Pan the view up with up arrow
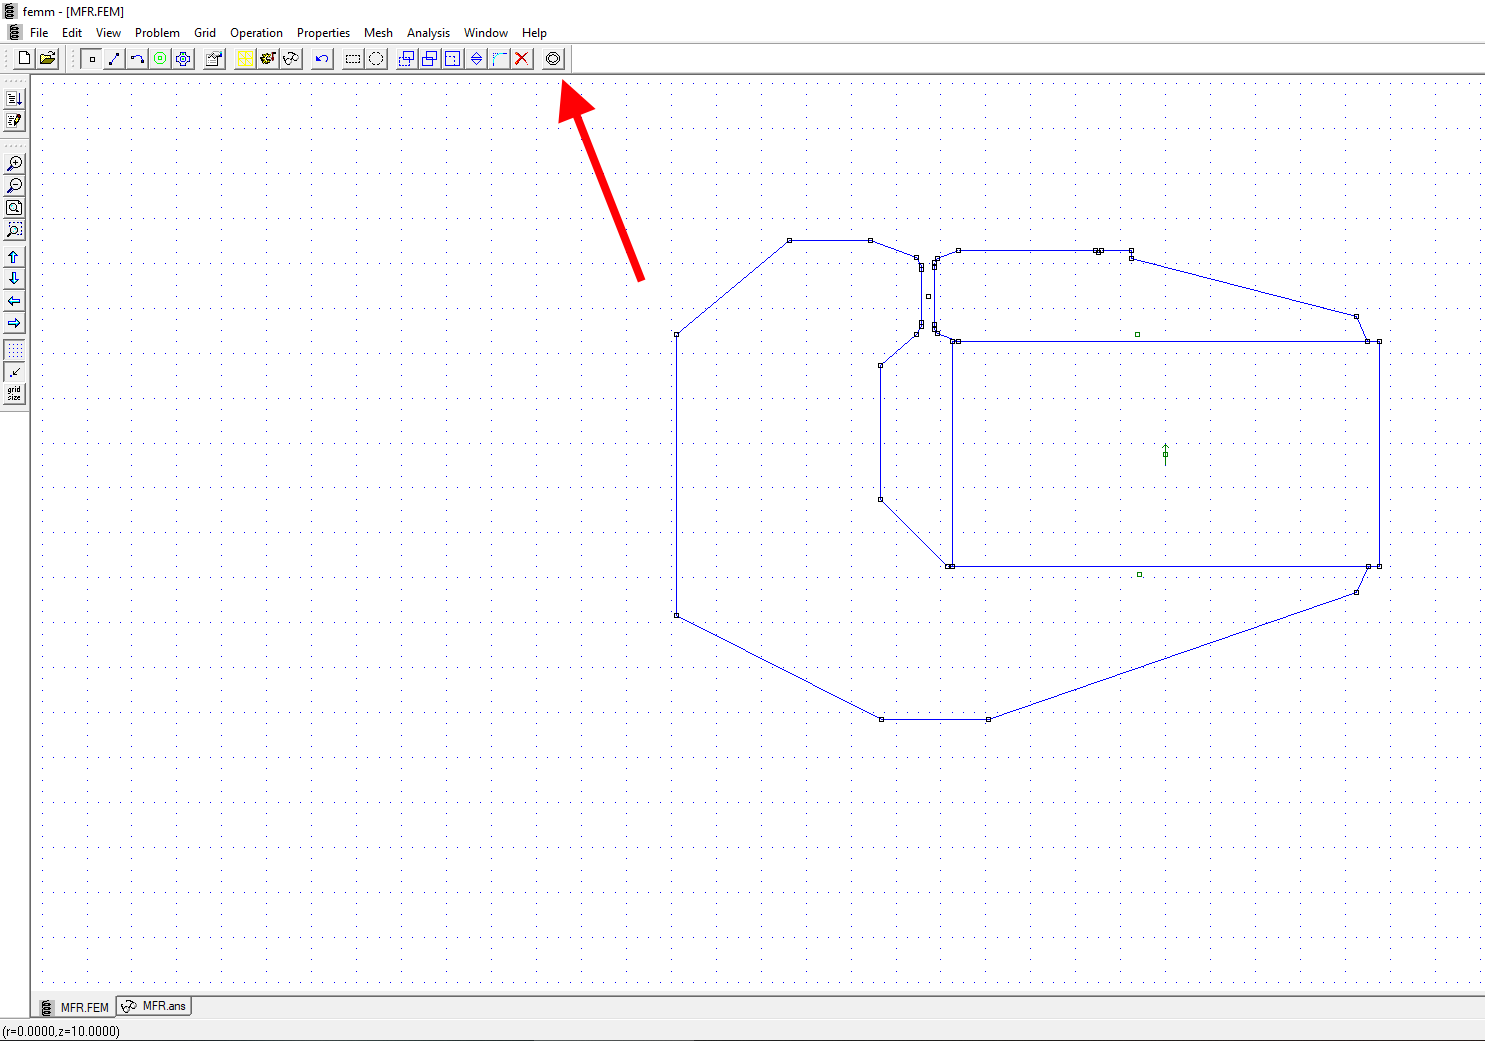Screen dimensions: 1485x1041 pos(14,257)
